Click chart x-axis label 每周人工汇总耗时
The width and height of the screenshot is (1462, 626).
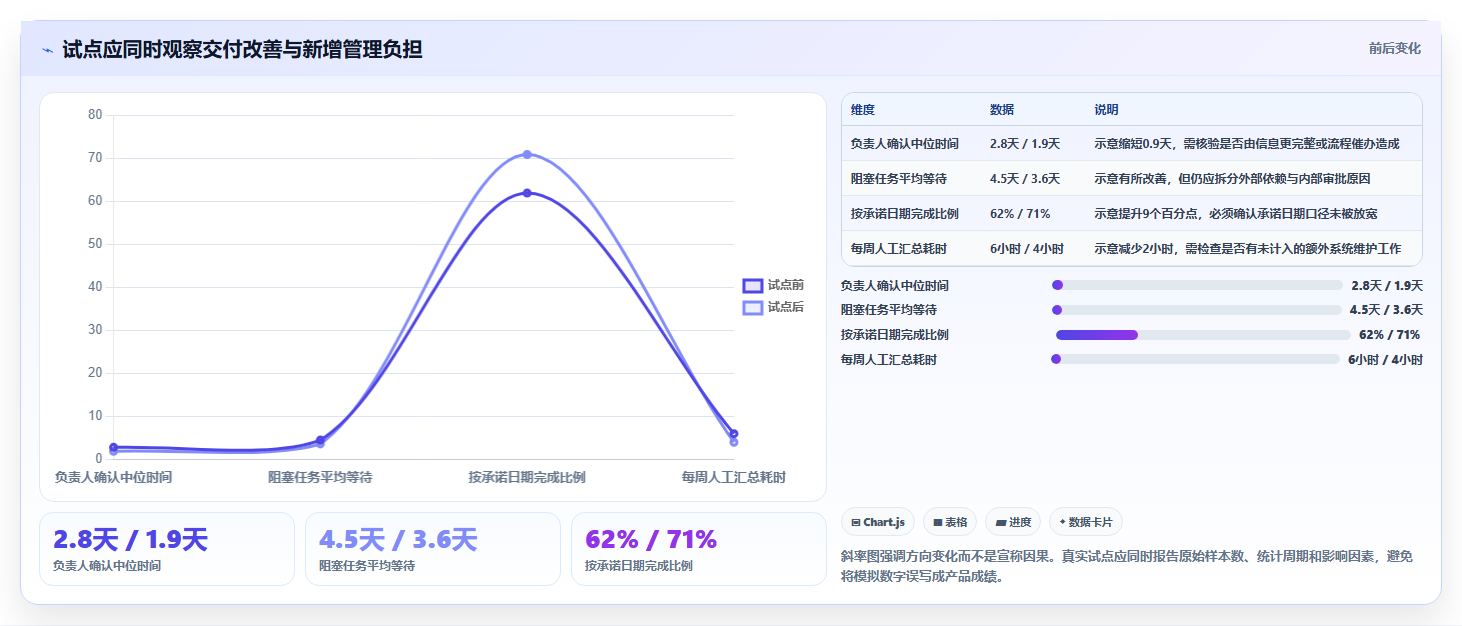tap(734, 478)
